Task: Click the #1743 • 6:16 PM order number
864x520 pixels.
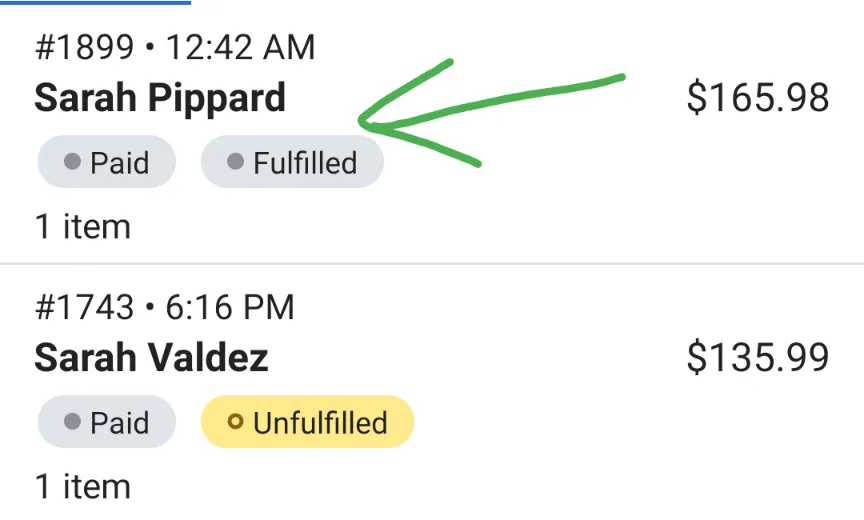Action: click(164, 307)
